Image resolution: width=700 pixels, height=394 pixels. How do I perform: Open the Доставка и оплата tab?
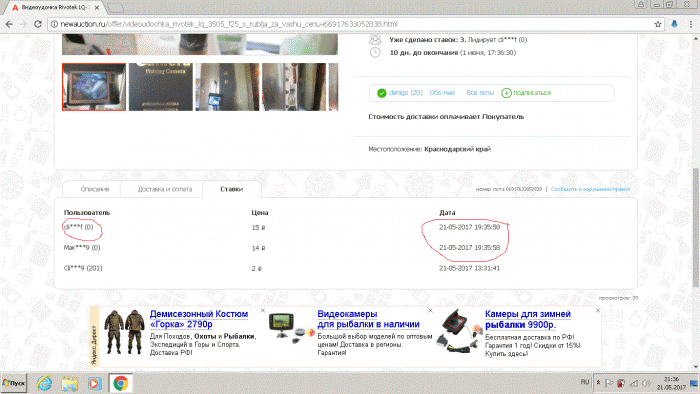tap(165, 189)
